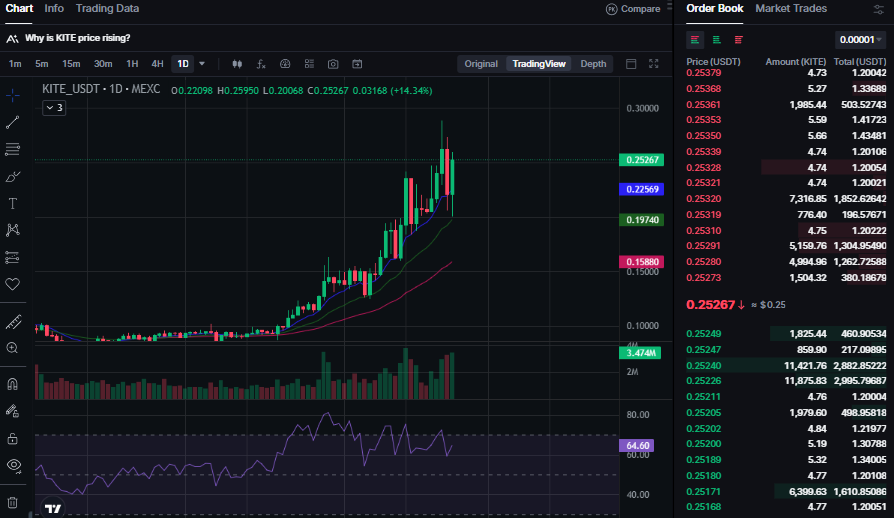
Task: Click ask price 0.25273
Action: point(704,278)
